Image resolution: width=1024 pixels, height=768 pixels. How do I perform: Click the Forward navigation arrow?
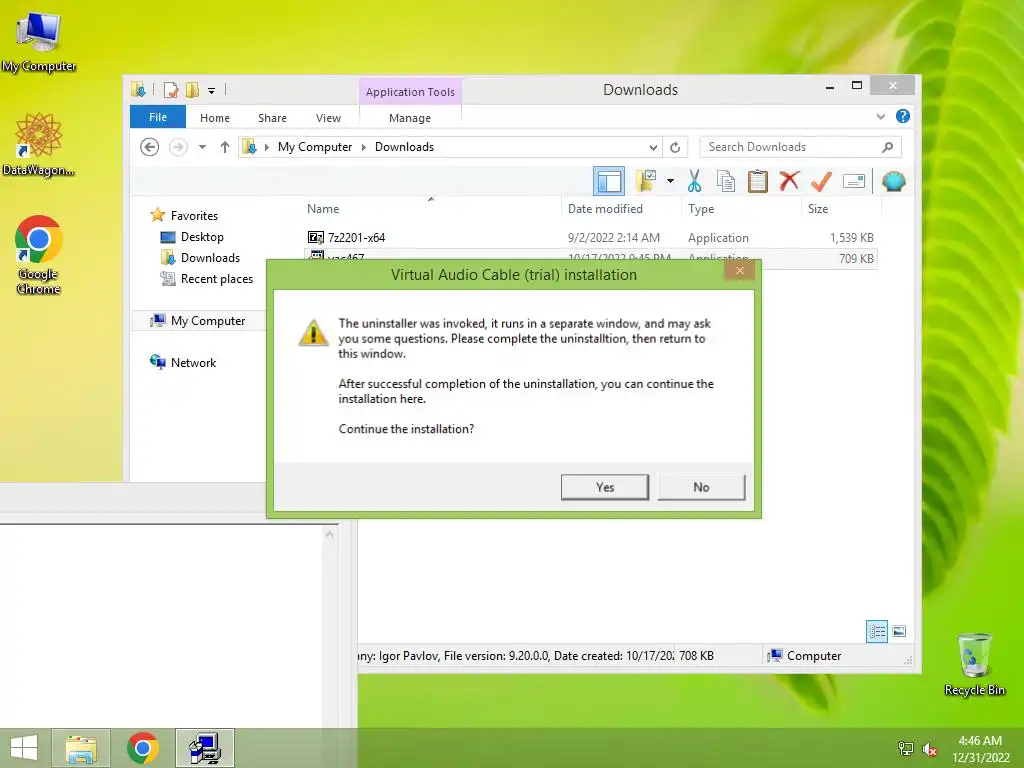pos(178,147)
